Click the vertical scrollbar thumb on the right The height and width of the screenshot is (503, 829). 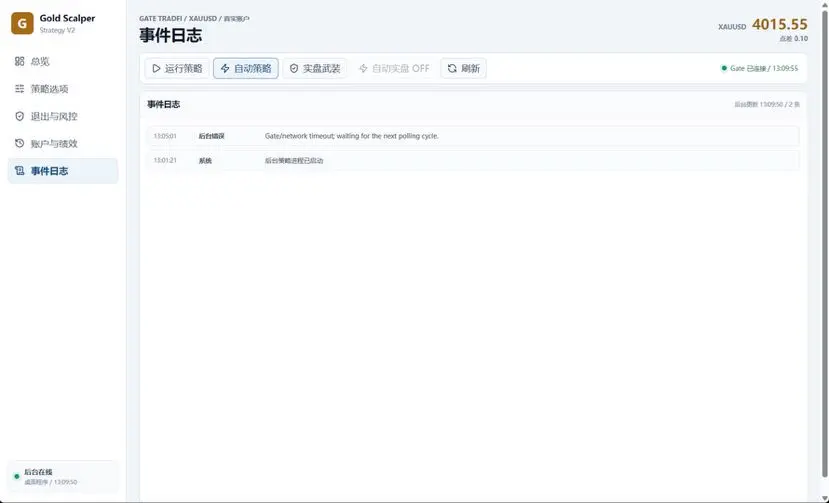[825, 243]
